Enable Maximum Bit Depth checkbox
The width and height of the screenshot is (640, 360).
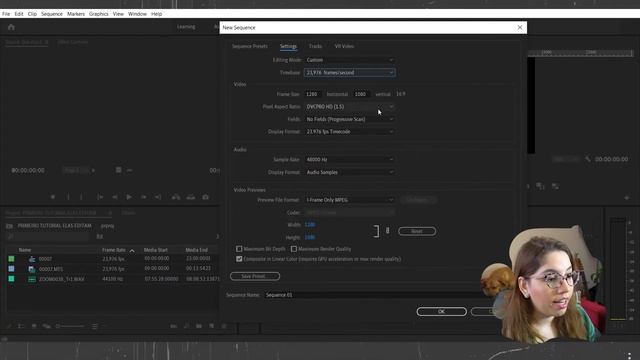pos(239,249)
